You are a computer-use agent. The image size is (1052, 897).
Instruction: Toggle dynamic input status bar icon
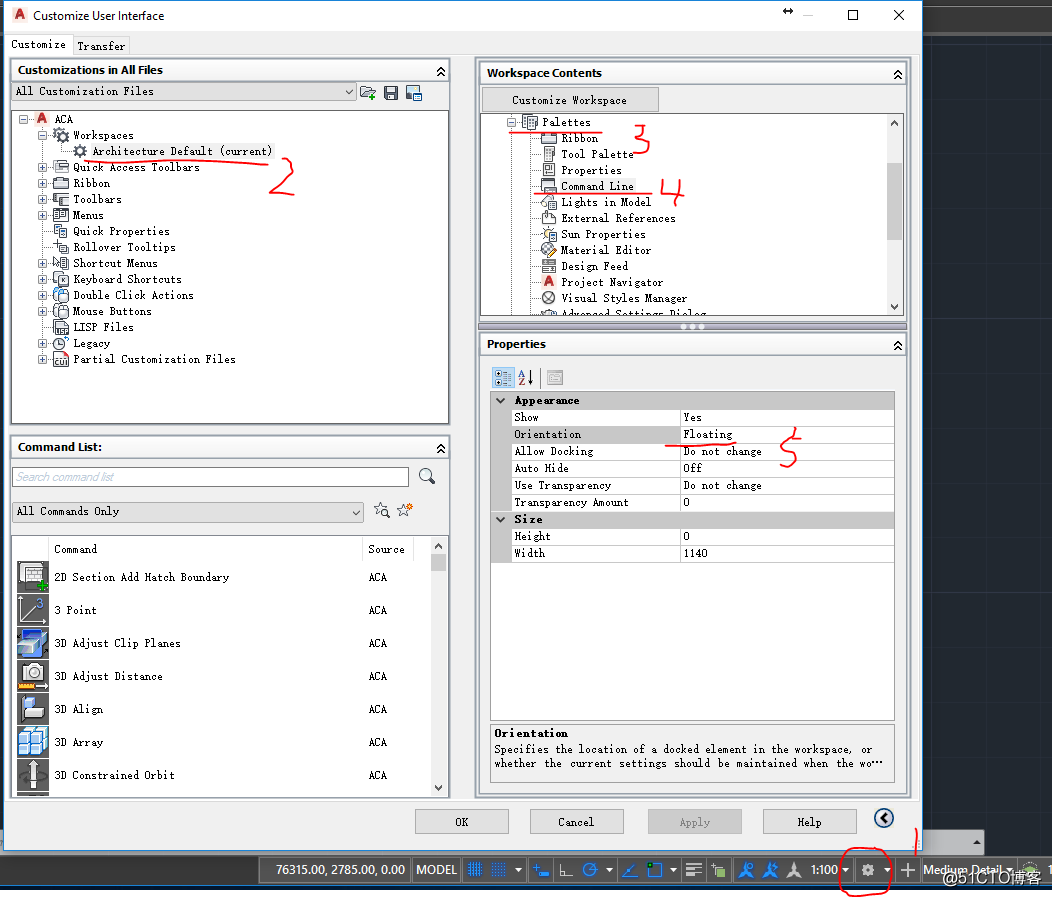point(541,870)
